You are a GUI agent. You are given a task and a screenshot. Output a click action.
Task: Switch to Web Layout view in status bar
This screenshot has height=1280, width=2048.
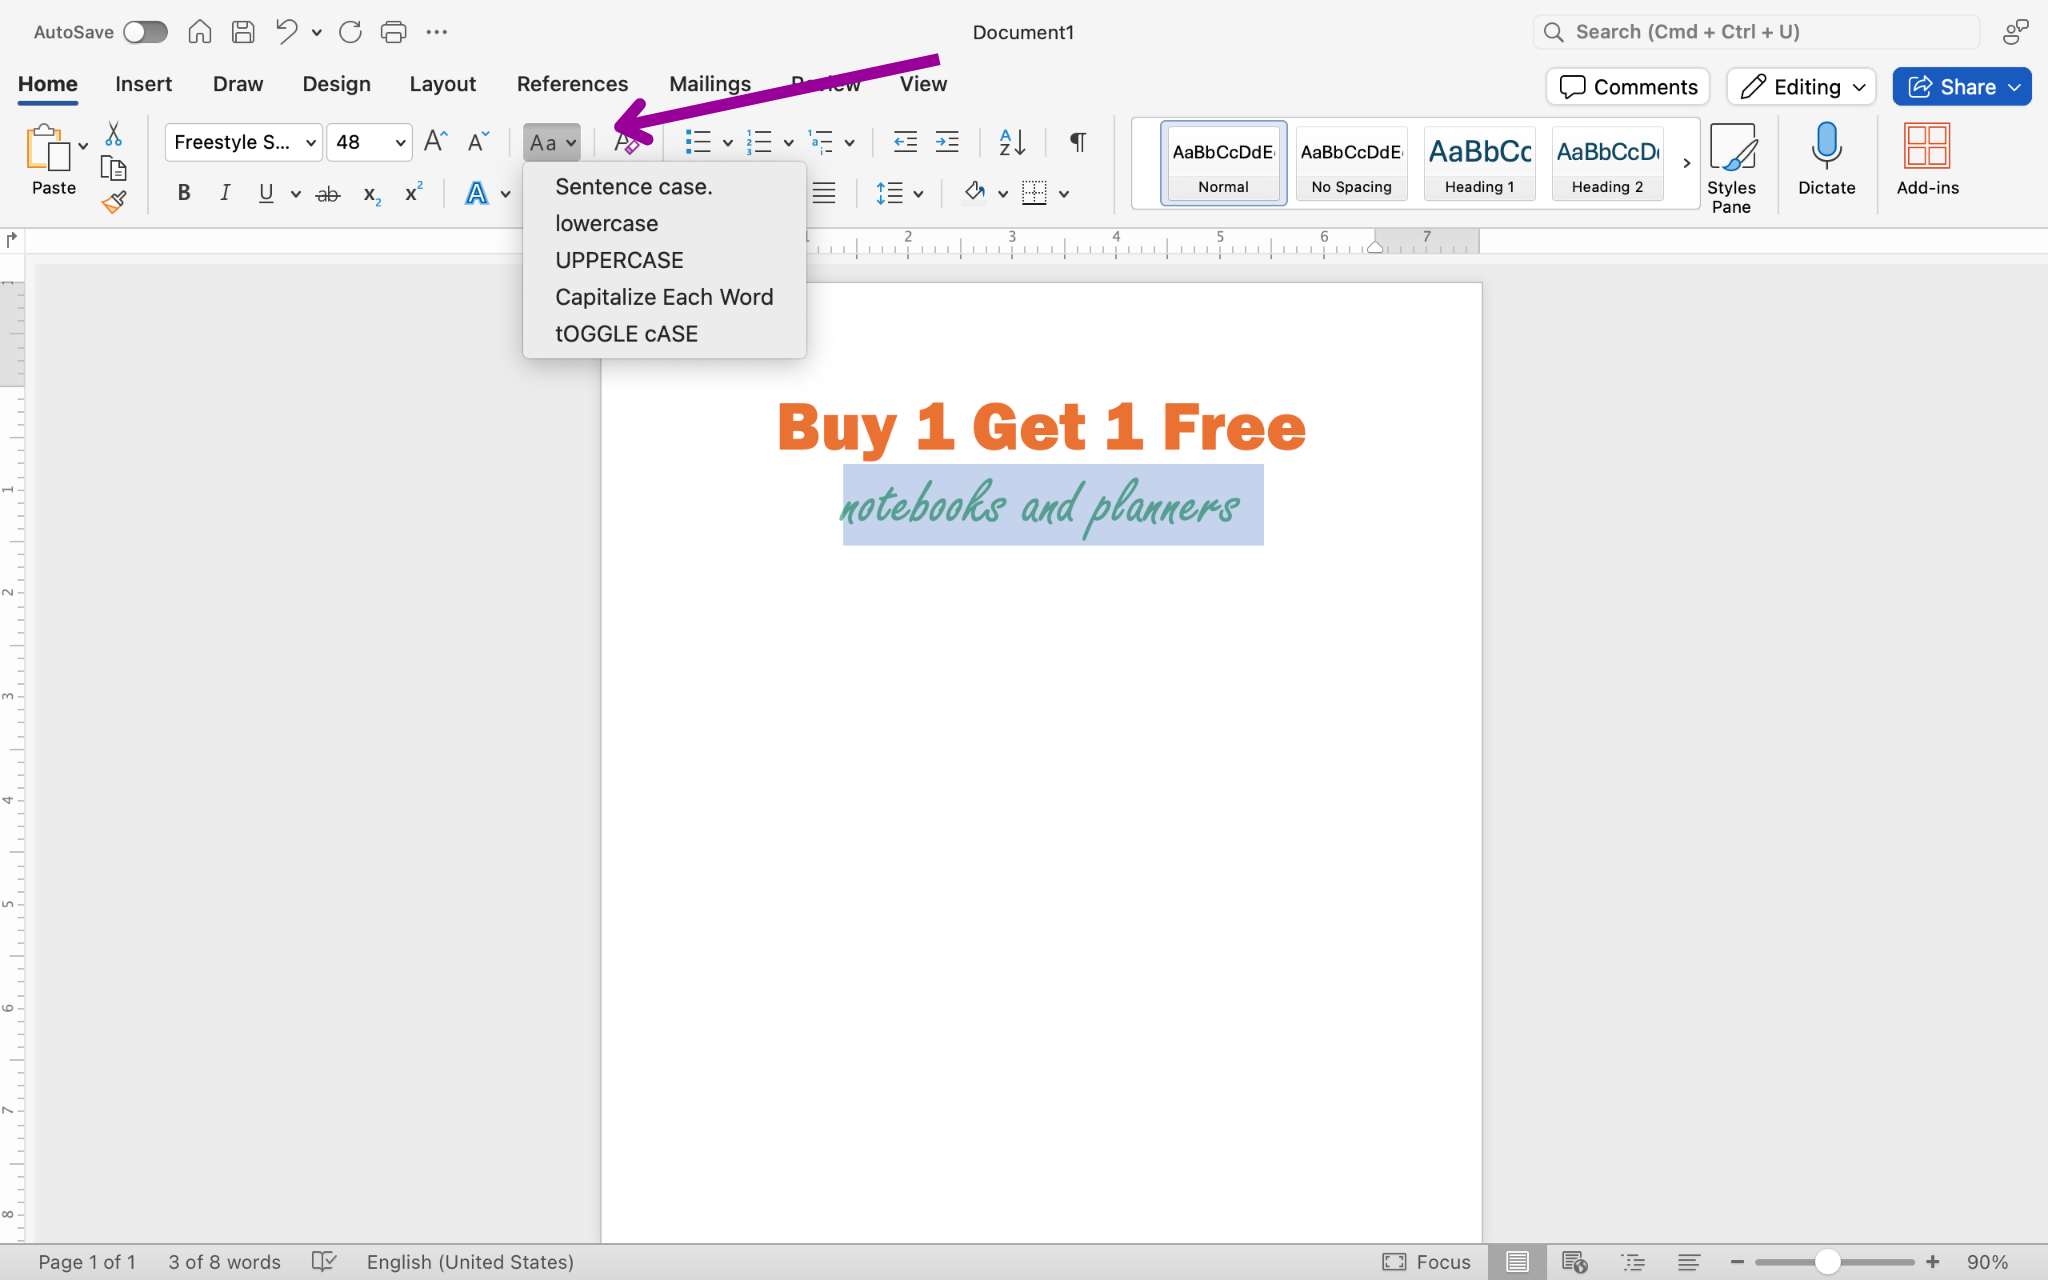point(1574,1262)
